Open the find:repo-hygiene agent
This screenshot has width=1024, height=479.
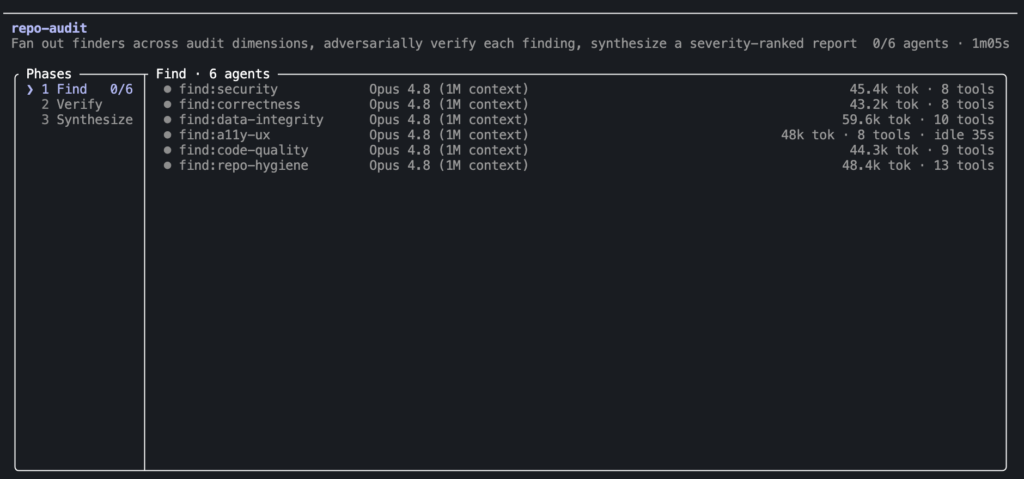point(579,166)
